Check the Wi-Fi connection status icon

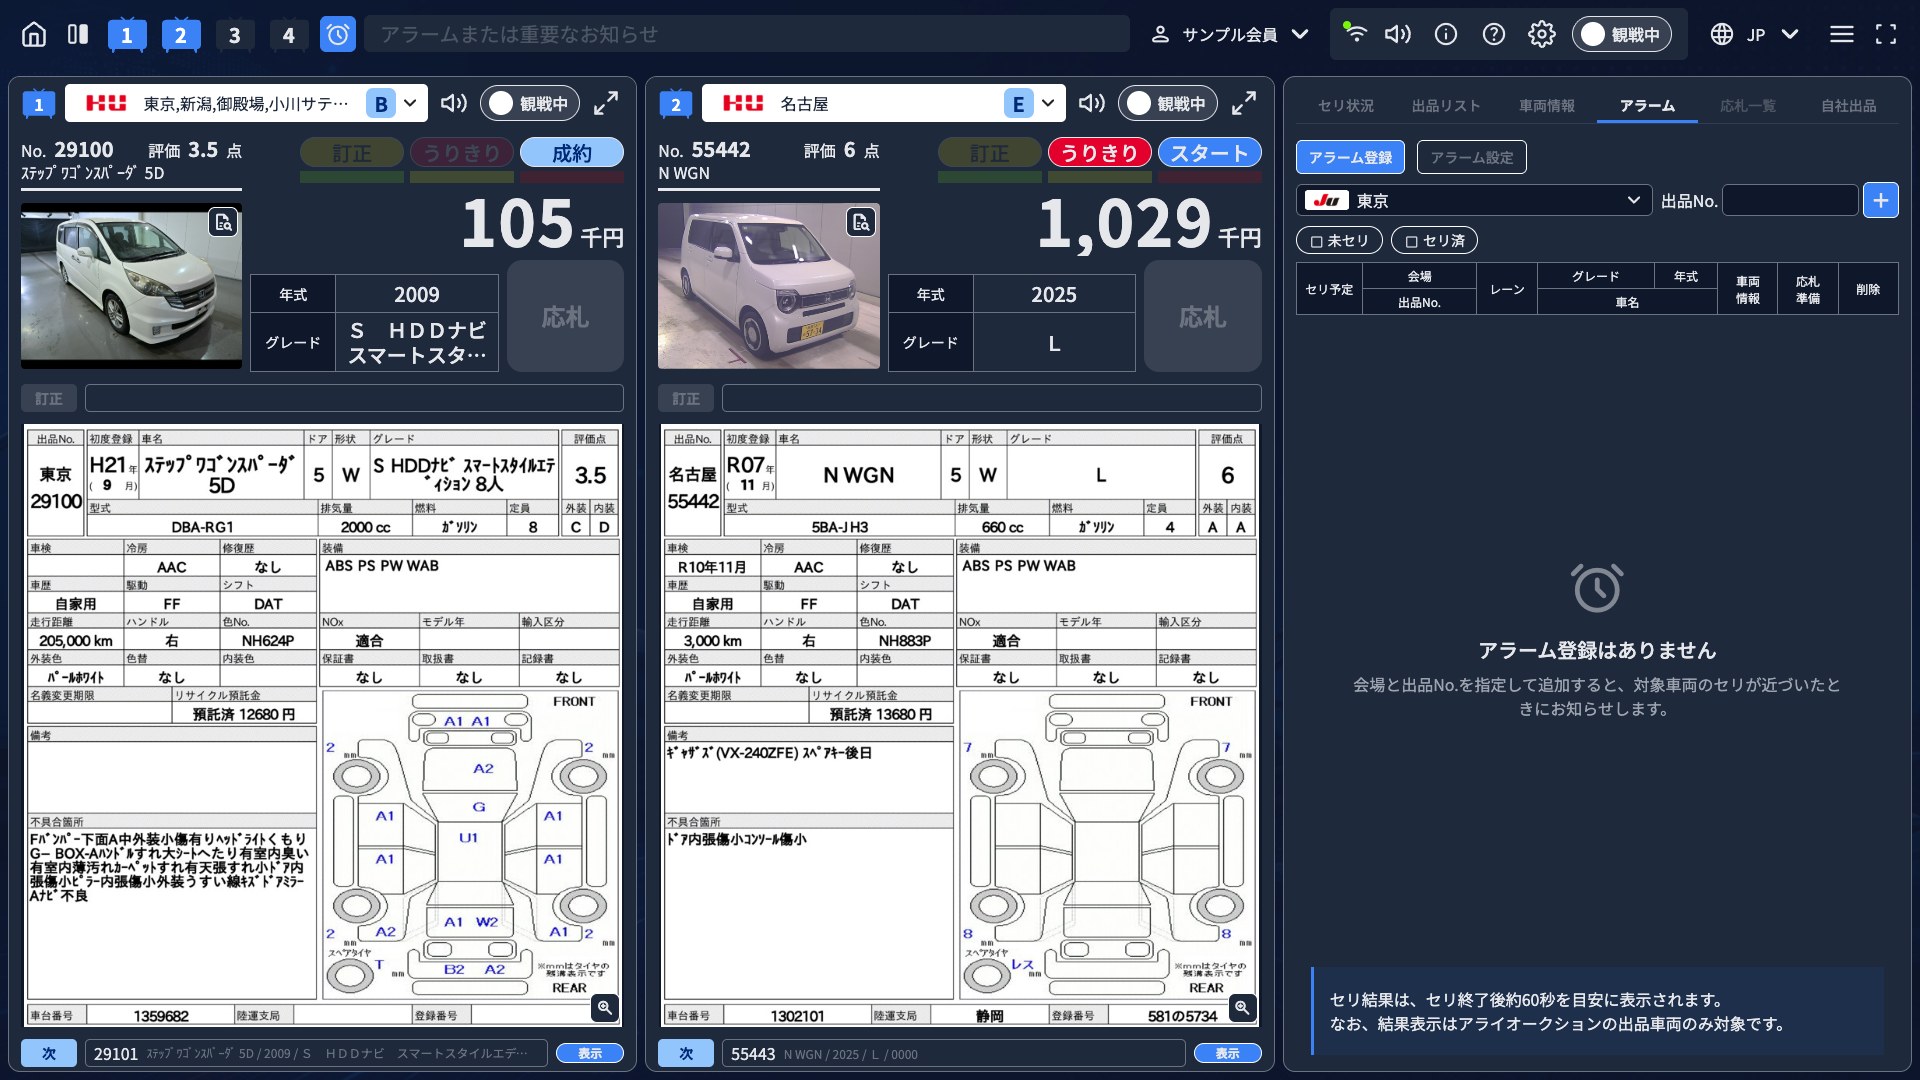pos(1355,33)
